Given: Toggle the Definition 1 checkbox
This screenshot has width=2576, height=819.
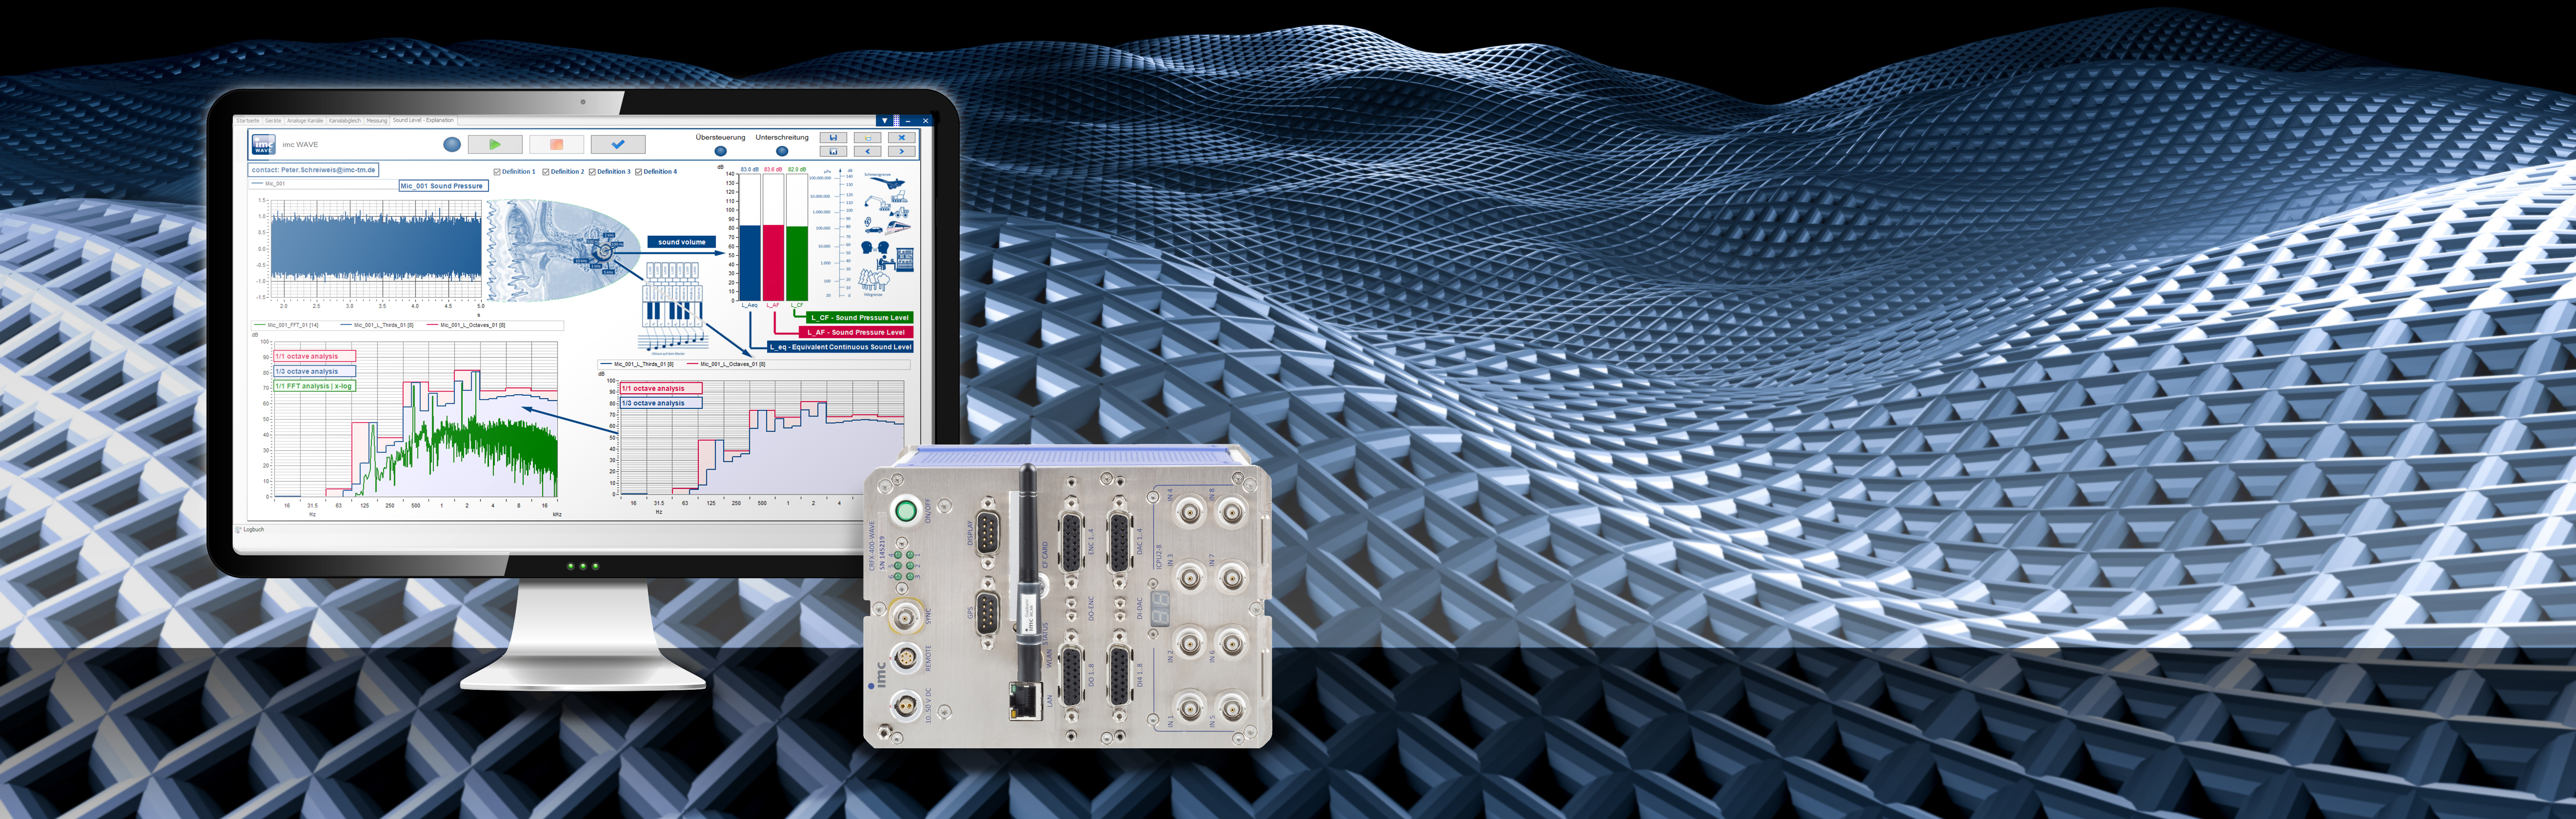Looking at the screenshot, I should (x=497, y=172).
